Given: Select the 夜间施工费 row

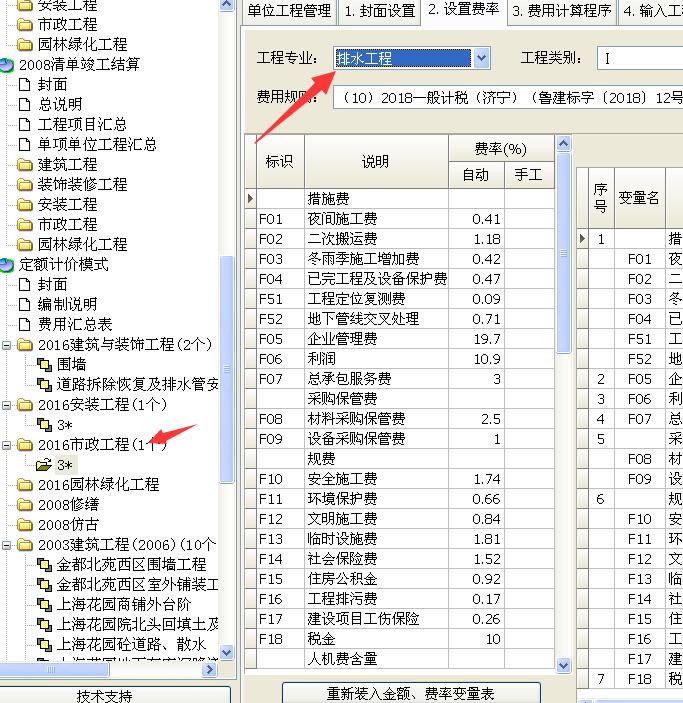Looking at the screenshot, I should click(400, 219).
